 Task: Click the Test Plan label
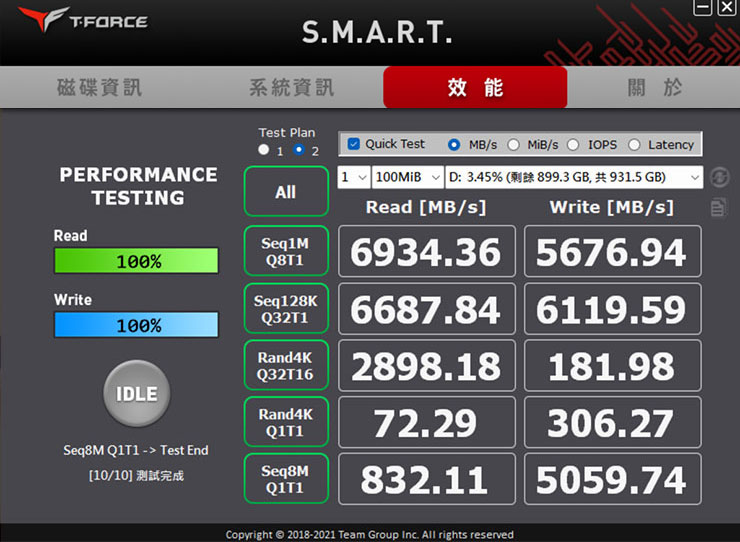coord(287,133)
